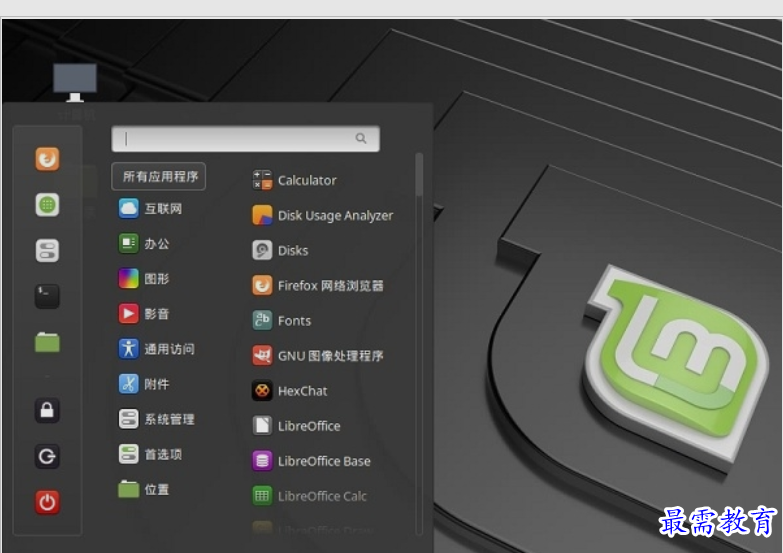783x553 pixels.
Task: Select the 图形 category
Action: [144, 279]
